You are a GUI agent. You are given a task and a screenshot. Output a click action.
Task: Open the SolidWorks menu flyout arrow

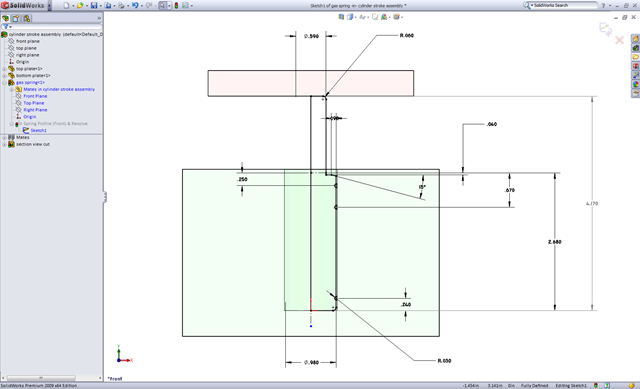point(49,5)
